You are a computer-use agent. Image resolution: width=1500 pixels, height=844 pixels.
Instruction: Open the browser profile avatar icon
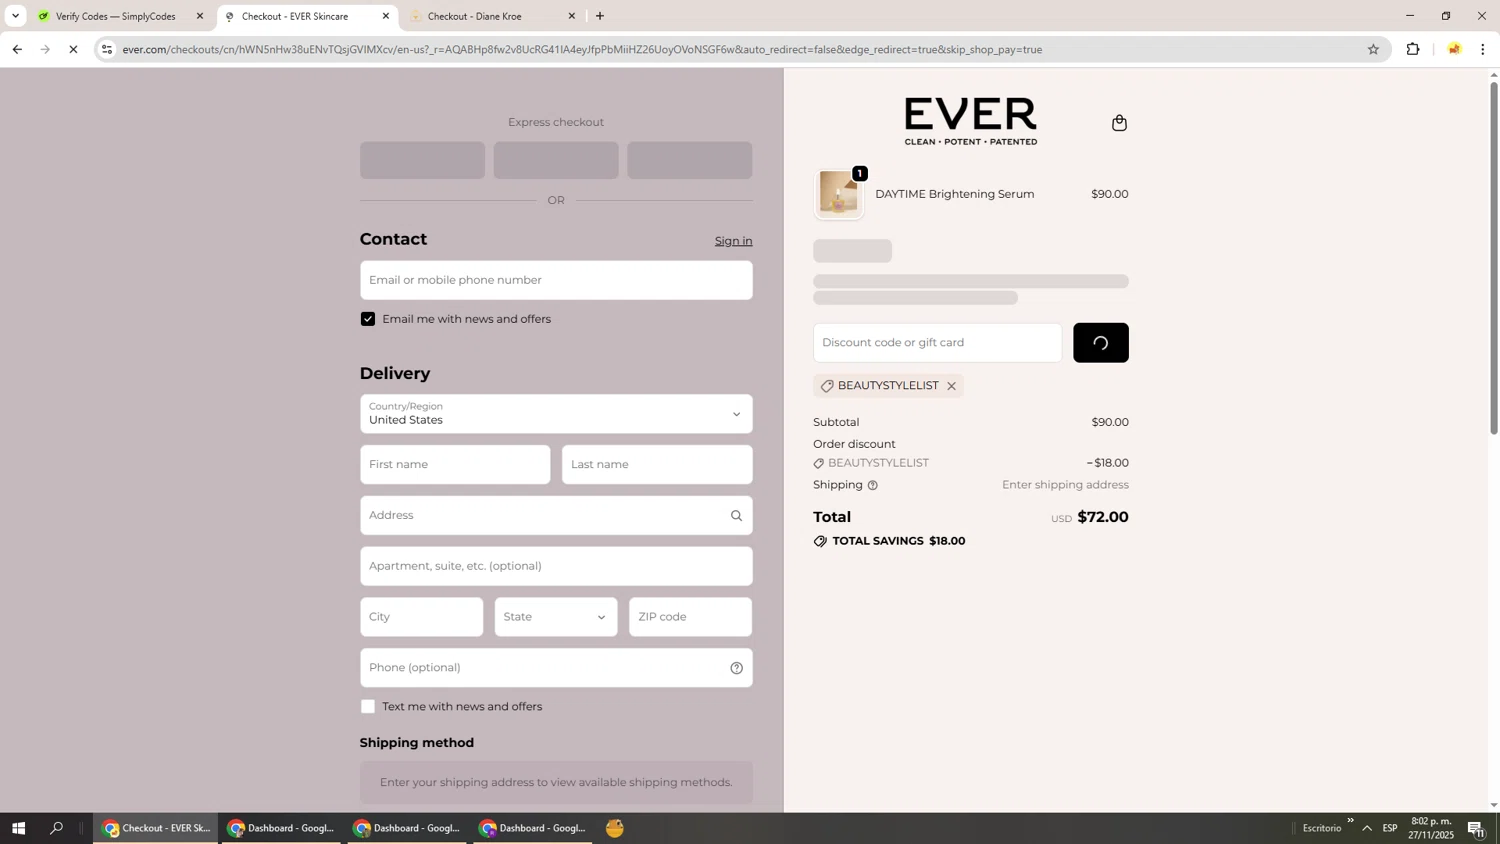point(1454,49)
